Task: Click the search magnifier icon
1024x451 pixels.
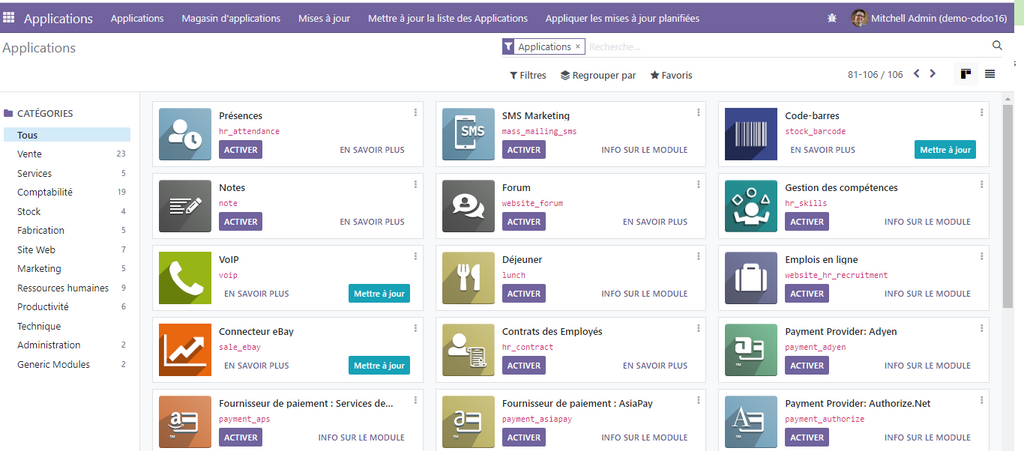Action: pyautogui.click(x=997, y=46)
